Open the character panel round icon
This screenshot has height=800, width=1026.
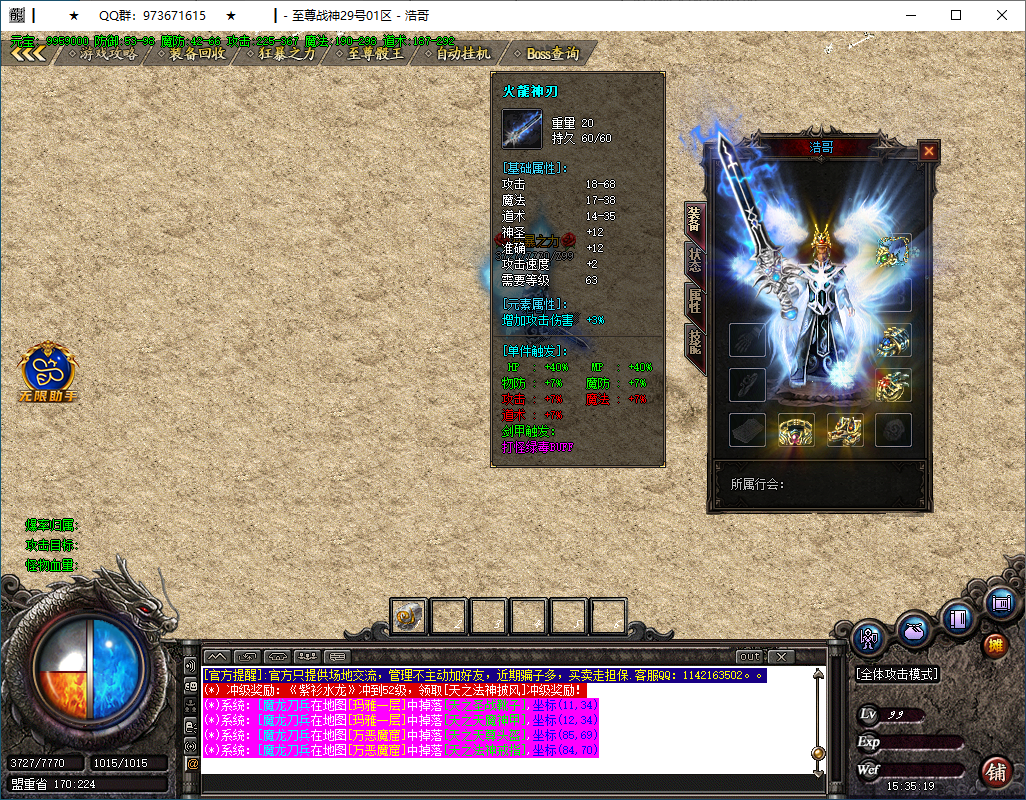[x=869, y=638]
